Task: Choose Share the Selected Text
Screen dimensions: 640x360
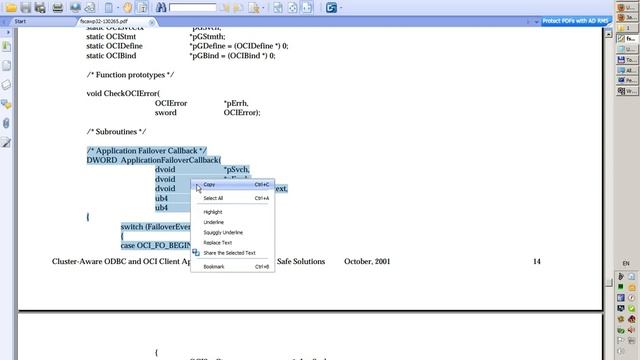Action: tap(232, 253)
